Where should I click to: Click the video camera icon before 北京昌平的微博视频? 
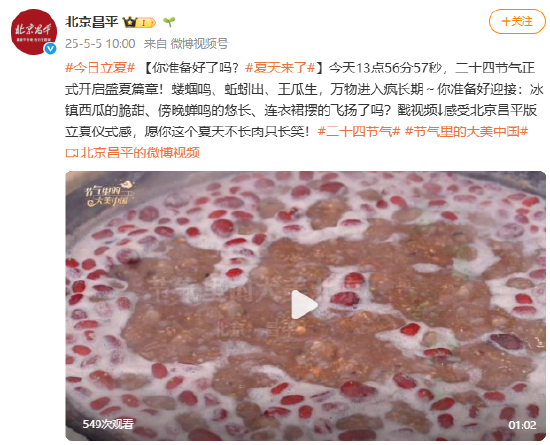[x=72, y=153]
